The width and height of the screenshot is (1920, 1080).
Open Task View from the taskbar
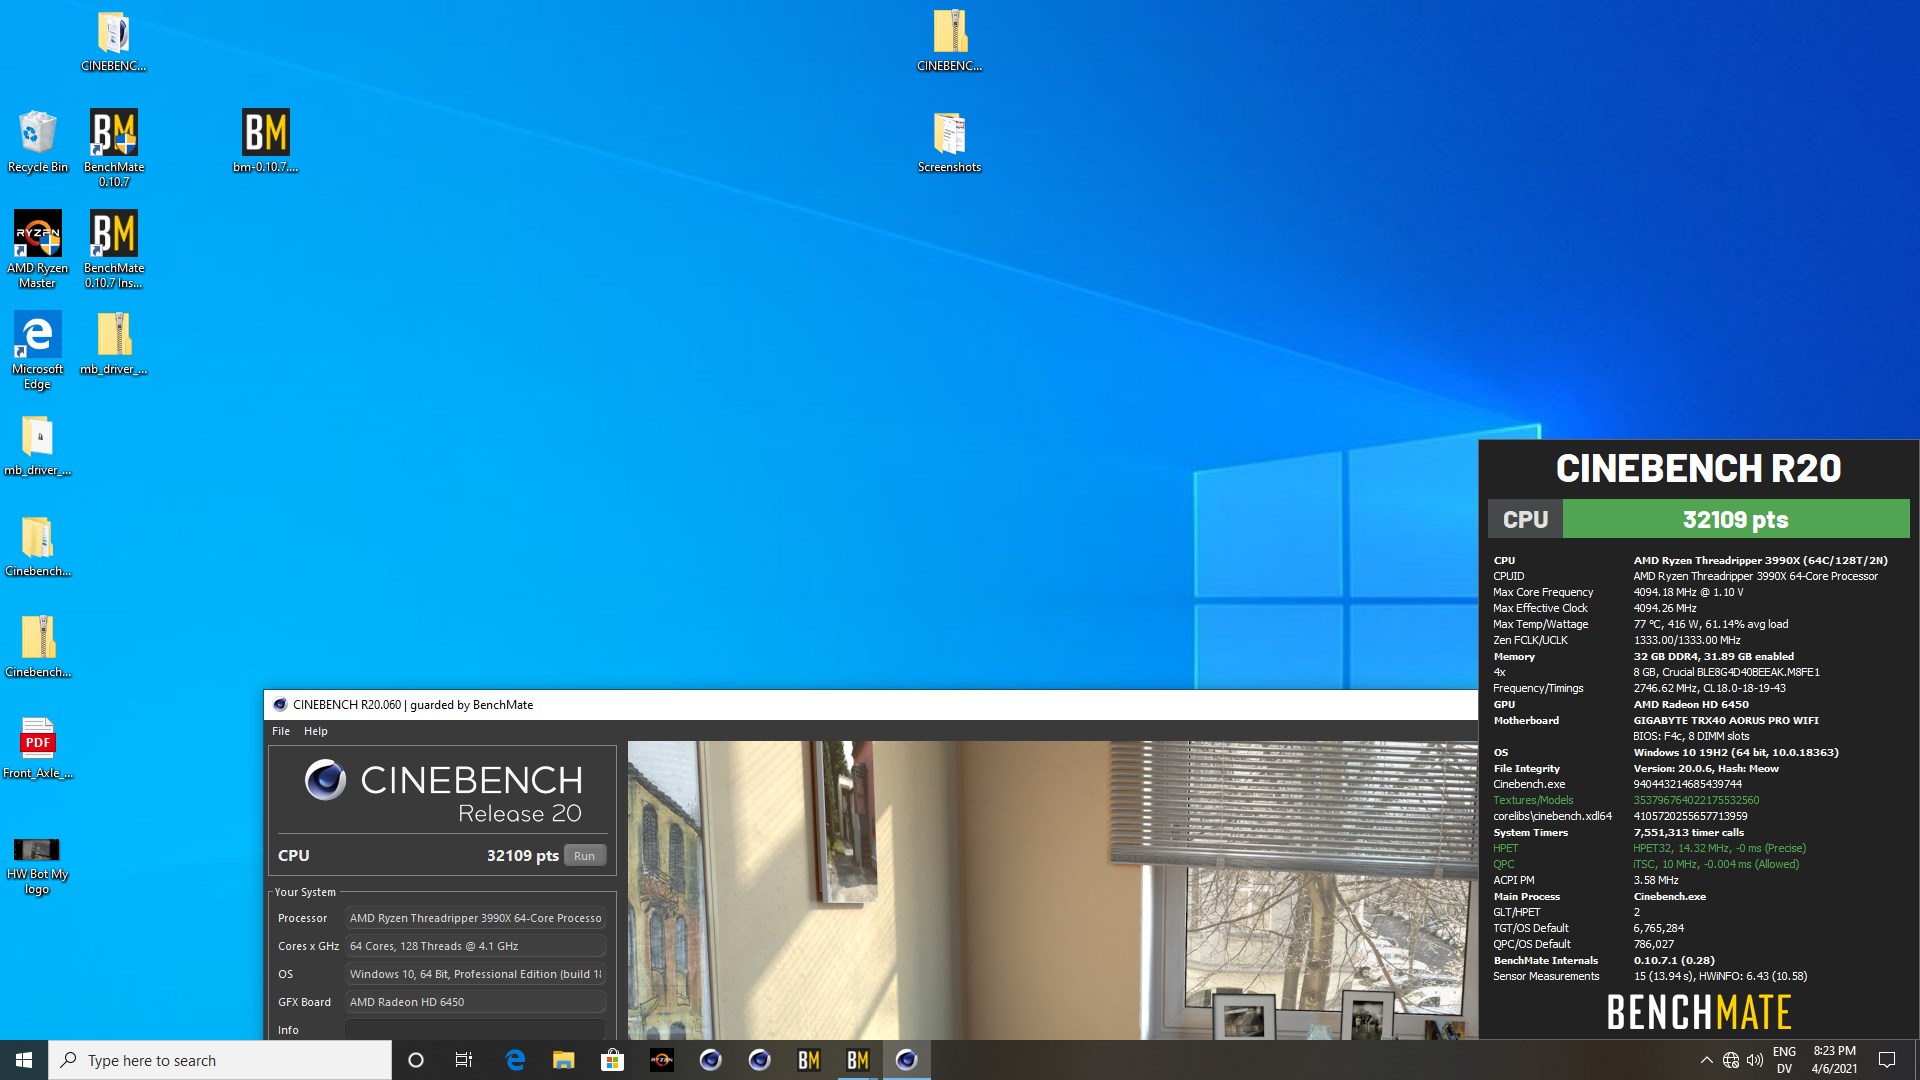click(x=464, y=1060)
